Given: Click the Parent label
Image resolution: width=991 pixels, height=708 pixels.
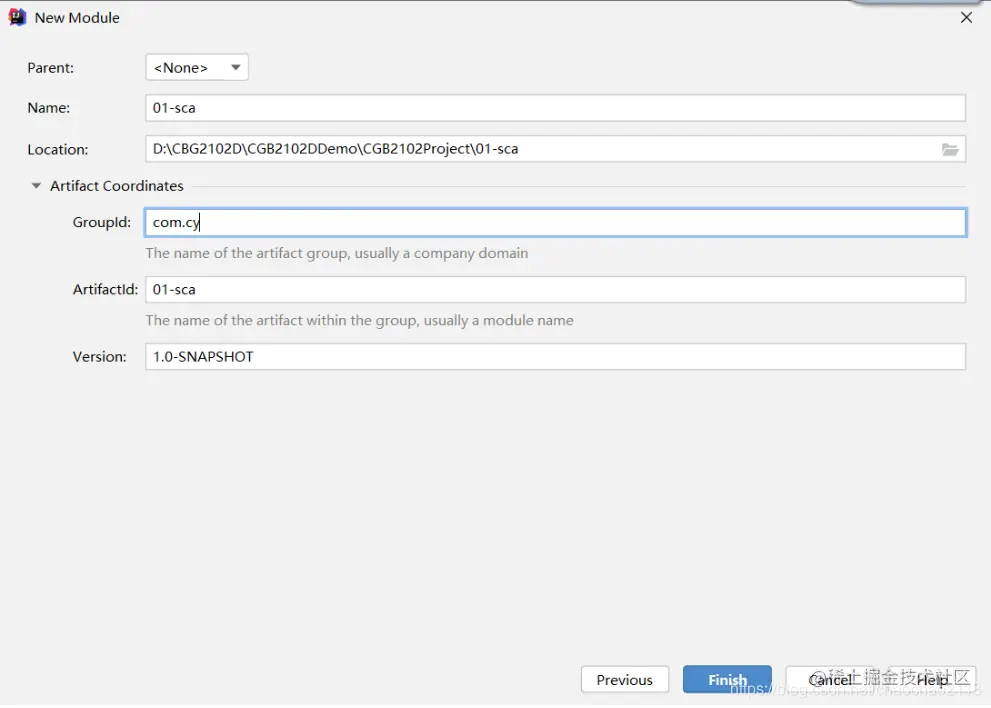Looking at the screenshot, I should [51, 68].
